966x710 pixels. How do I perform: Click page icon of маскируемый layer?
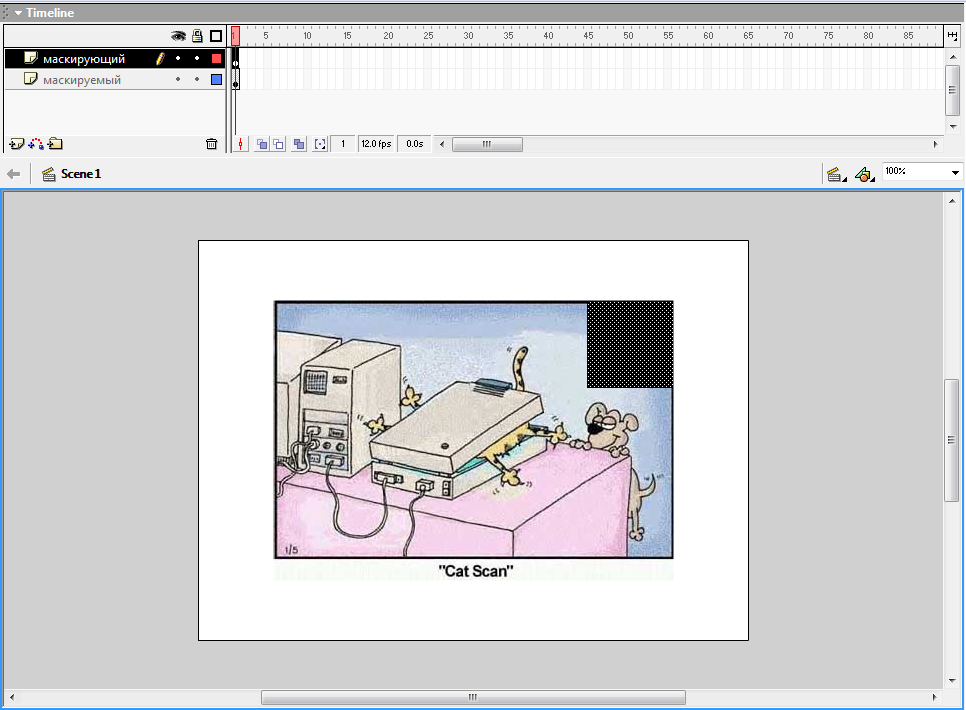point(30,79)
